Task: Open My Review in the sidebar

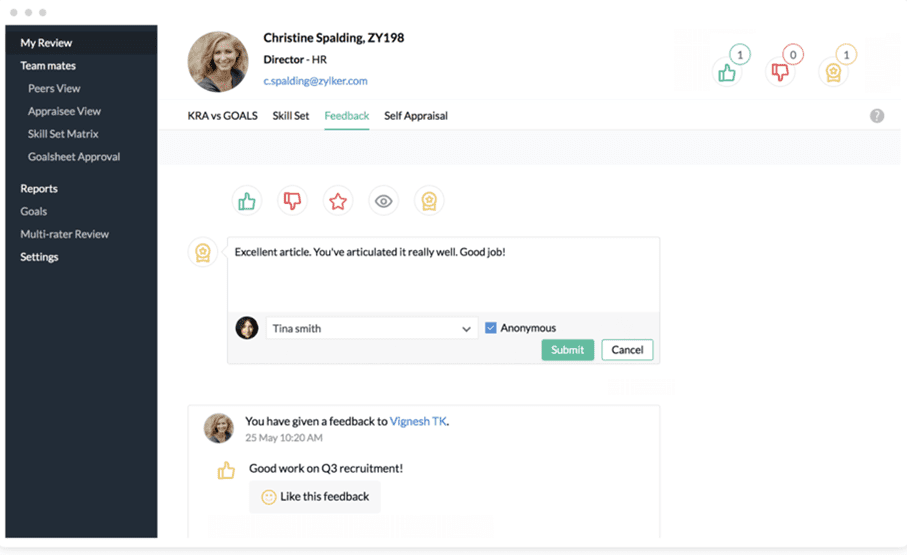Action: click(81, 43)
